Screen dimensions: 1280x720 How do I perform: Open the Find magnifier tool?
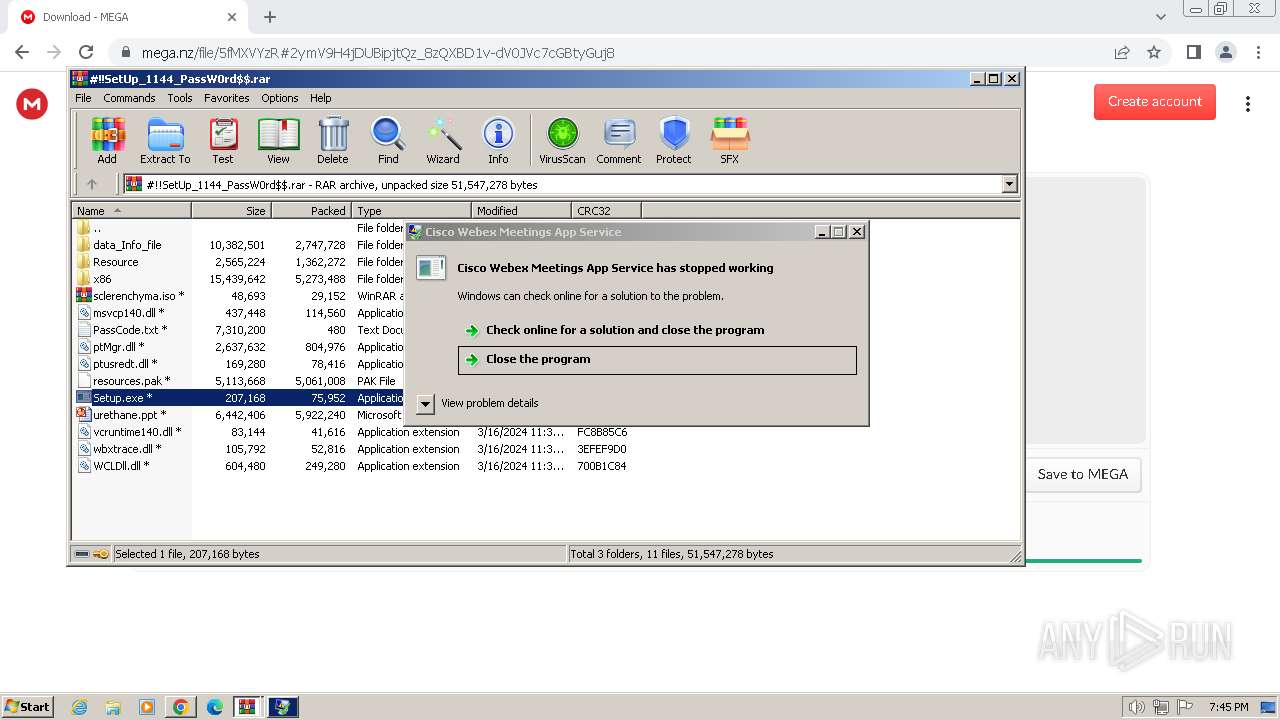coord(388,140)
